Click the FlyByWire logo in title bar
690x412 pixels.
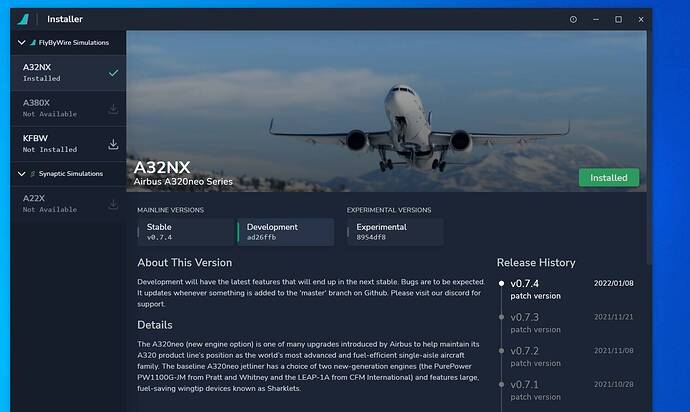point(23,19)
